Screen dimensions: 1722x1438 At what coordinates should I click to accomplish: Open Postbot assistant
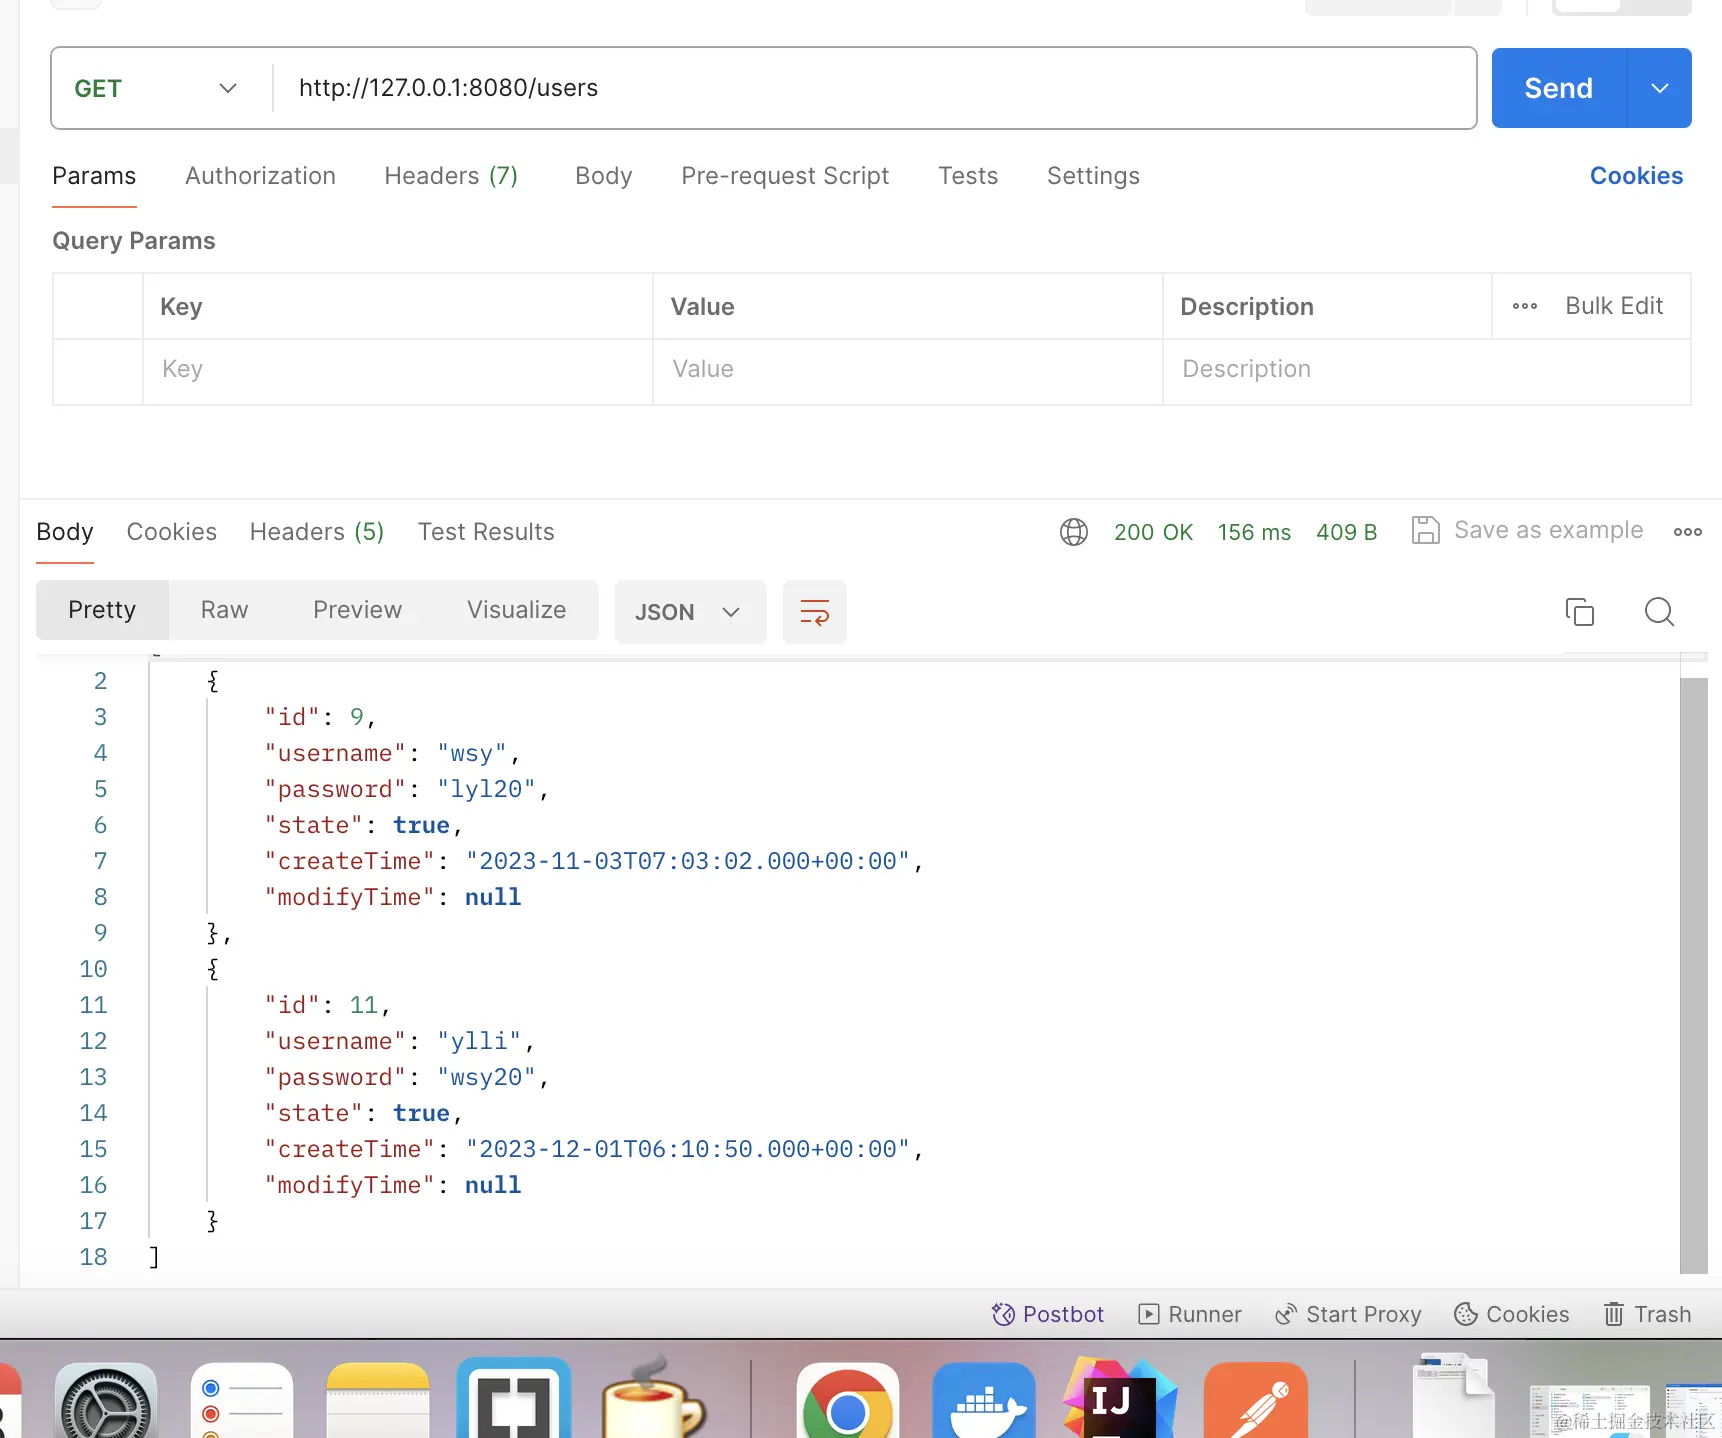pyautogui.click(x=1047, y=1314)
